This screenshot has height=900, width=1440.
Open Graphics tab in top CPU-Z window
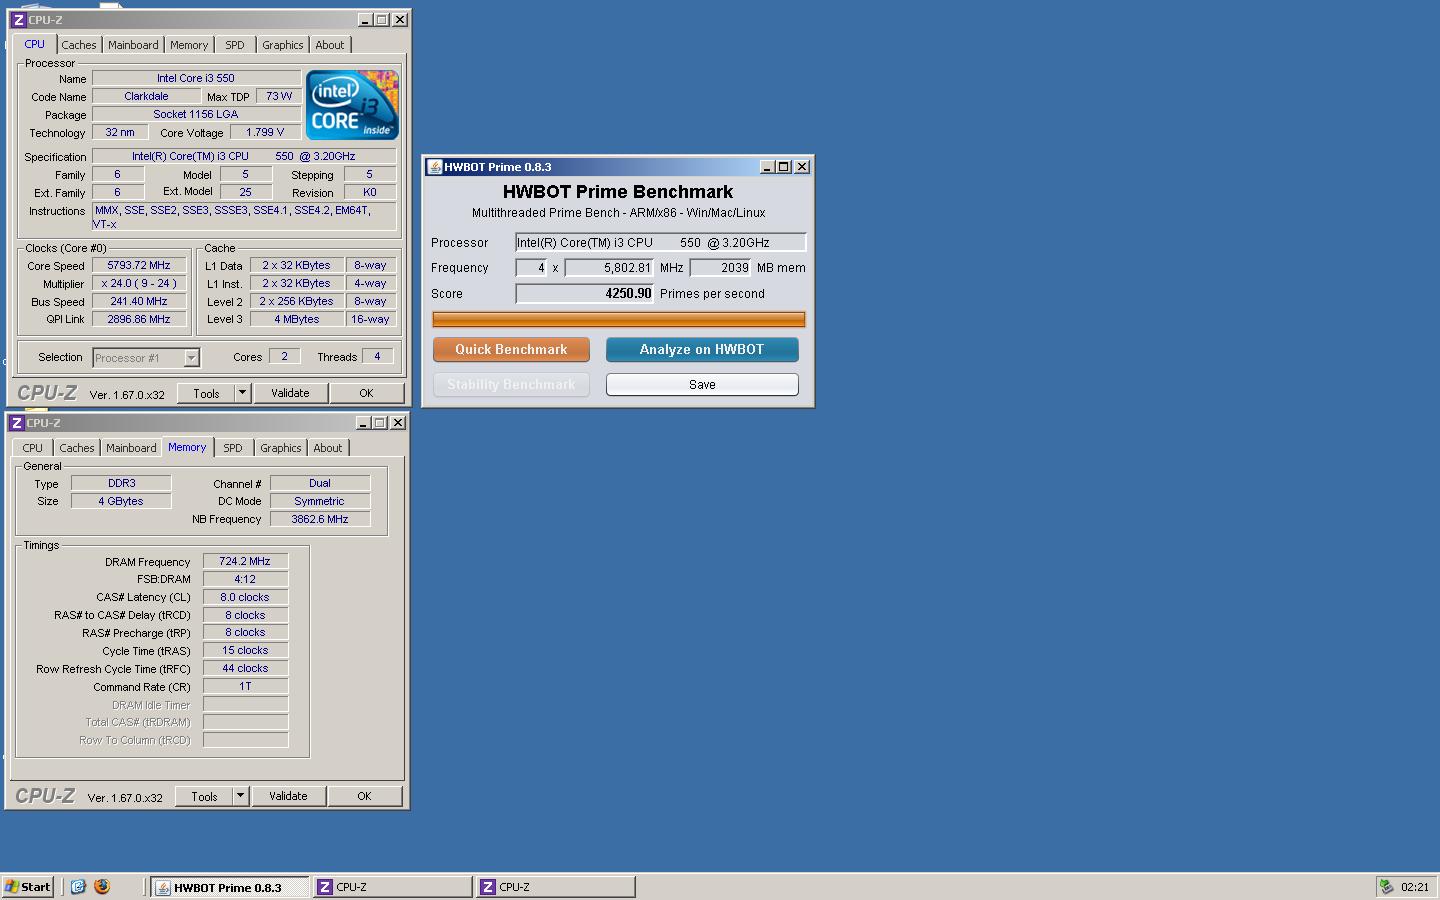283,45
